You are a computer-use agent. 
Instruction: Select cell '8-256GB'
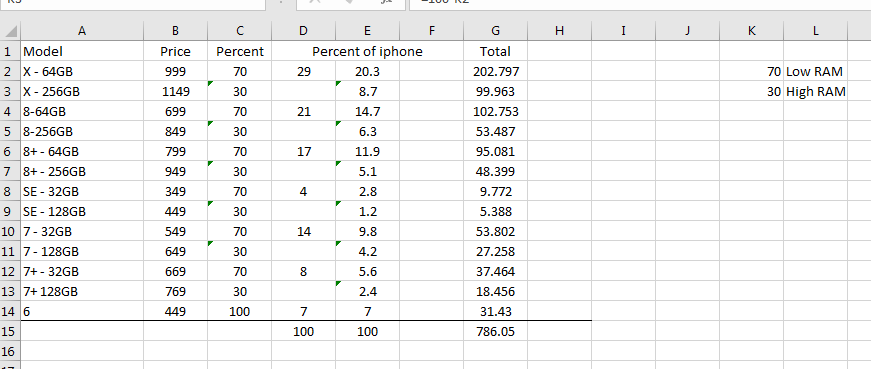click(82, 132)
